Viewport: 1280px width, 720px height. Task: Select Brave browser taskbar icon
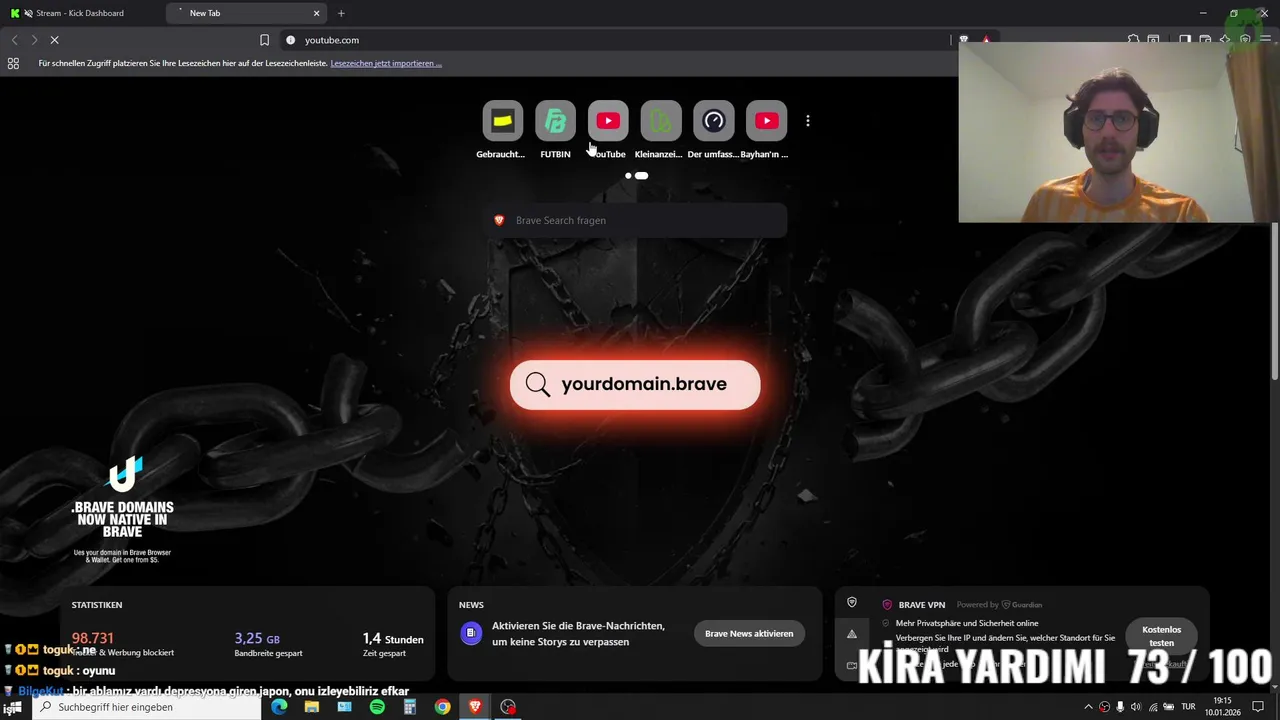pyautogui.click(x=475, y=707)
